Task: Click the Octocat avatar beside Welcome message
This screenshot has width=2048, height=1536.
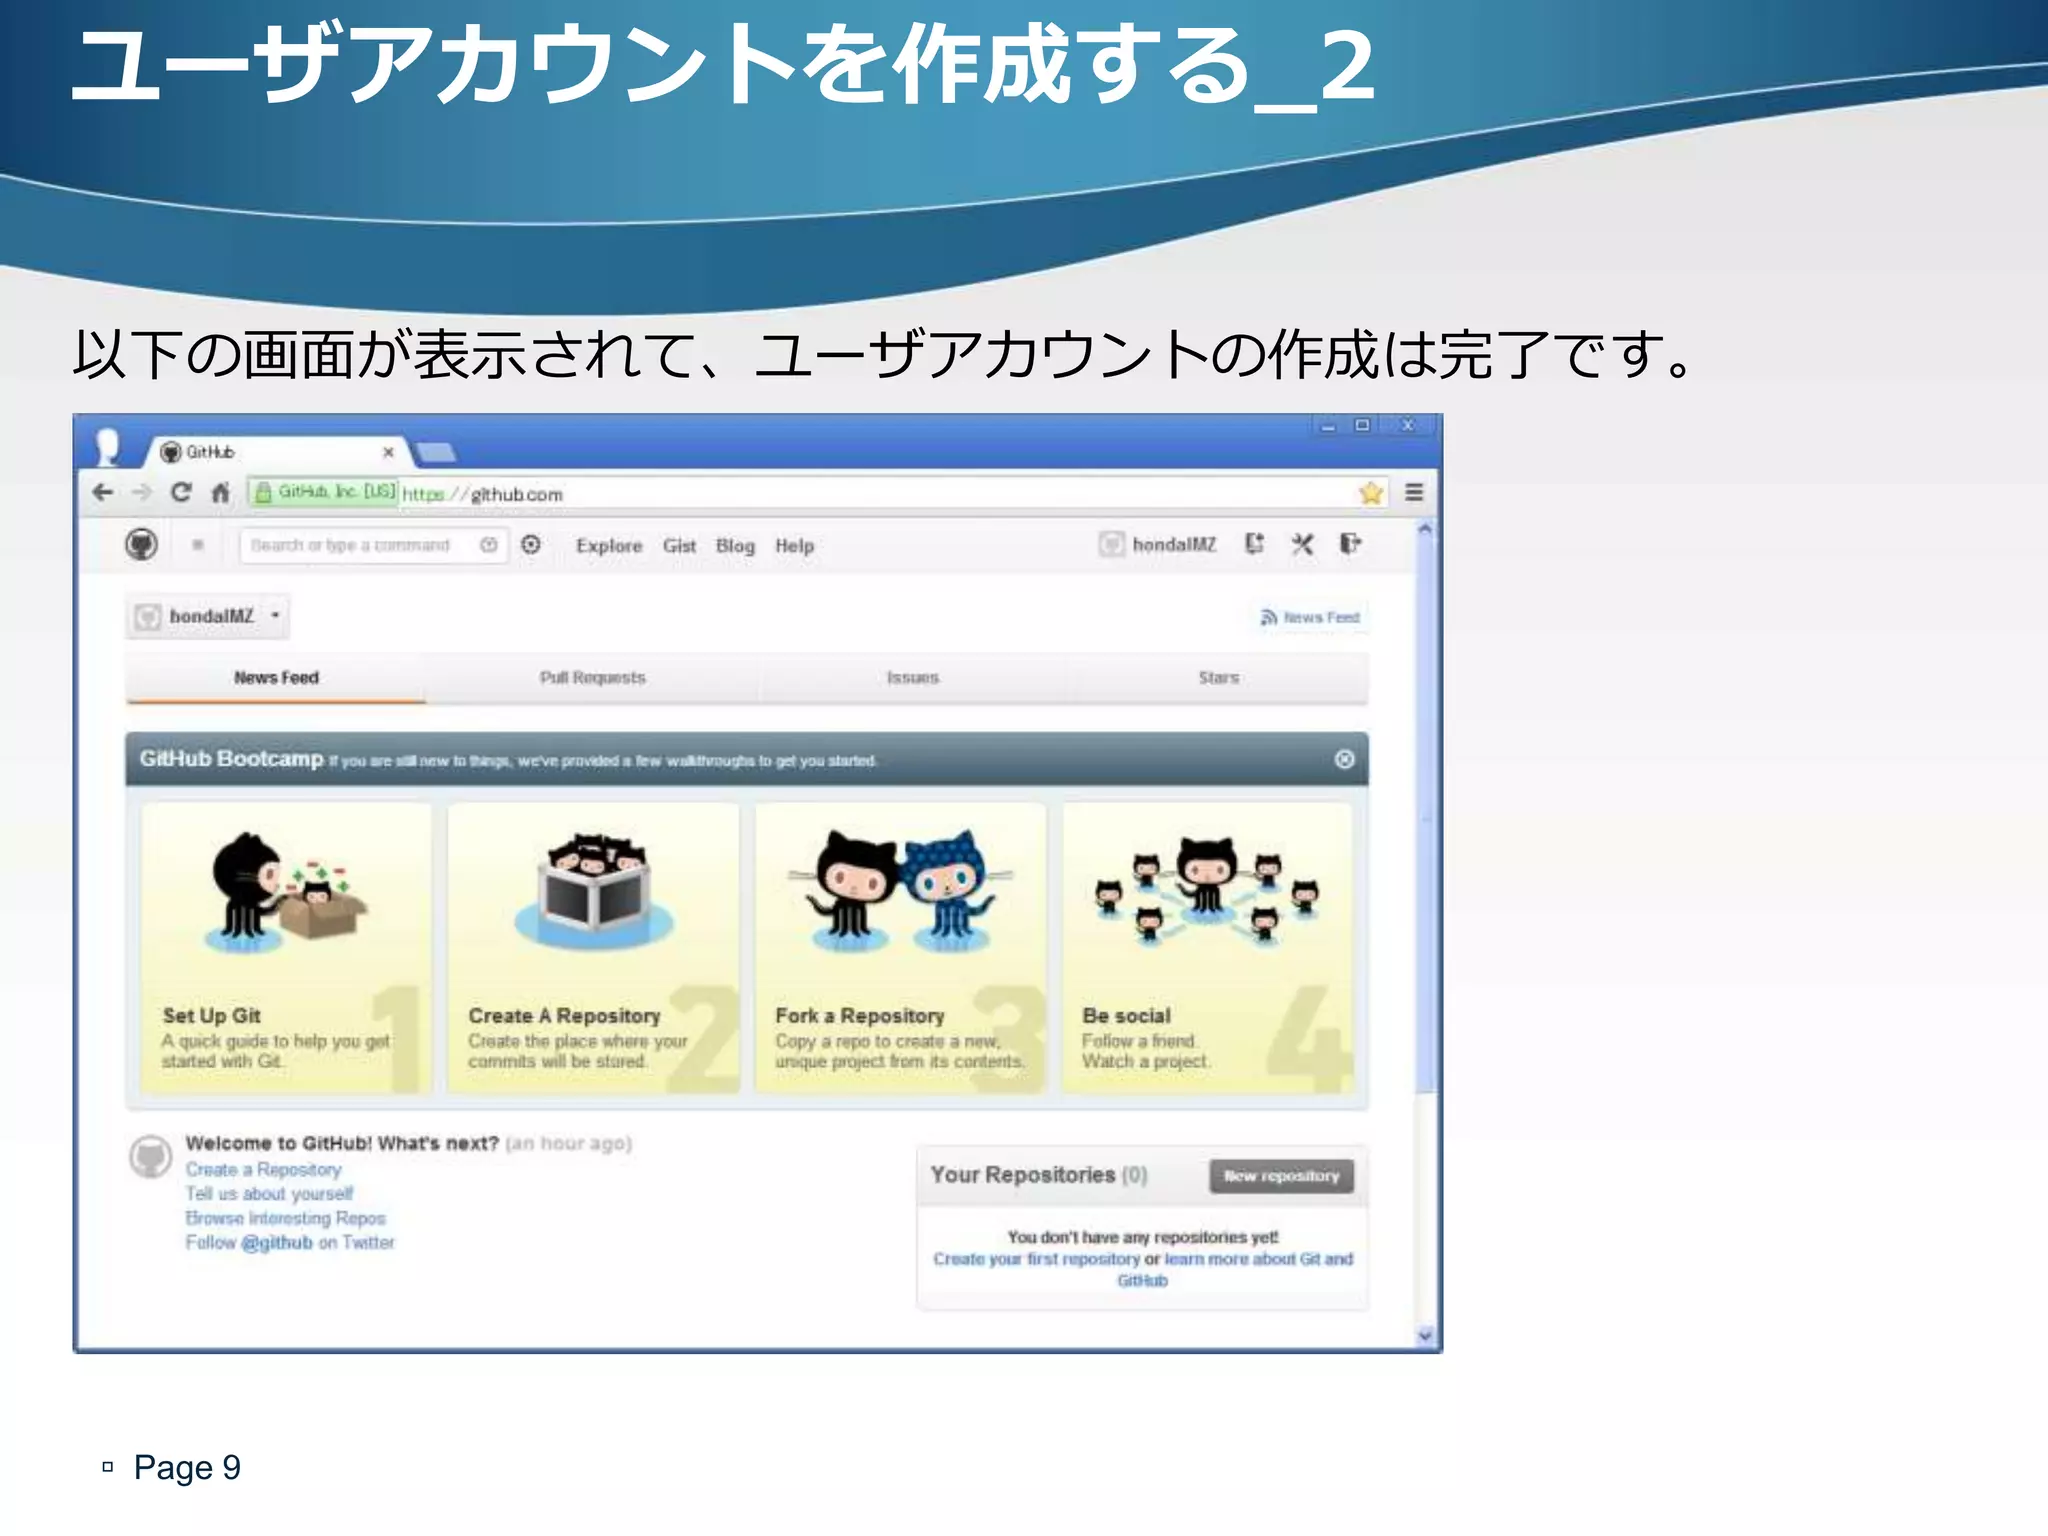Action: coord(150,1157)
